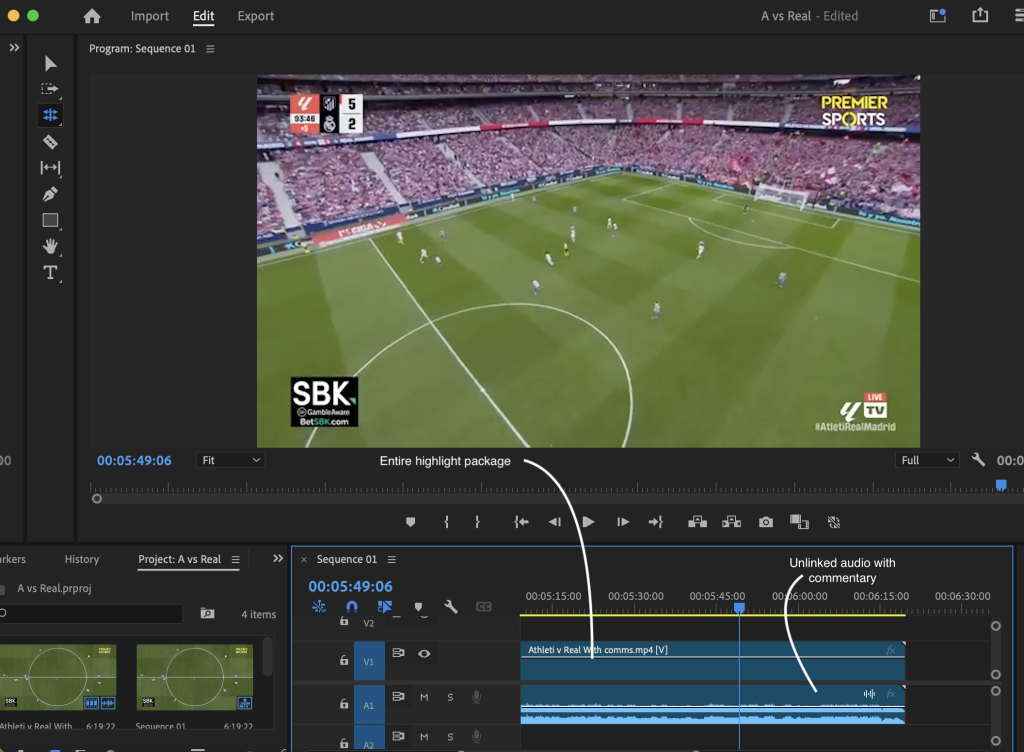Open the Sequence 01 panel menu

tap(392, 560)
